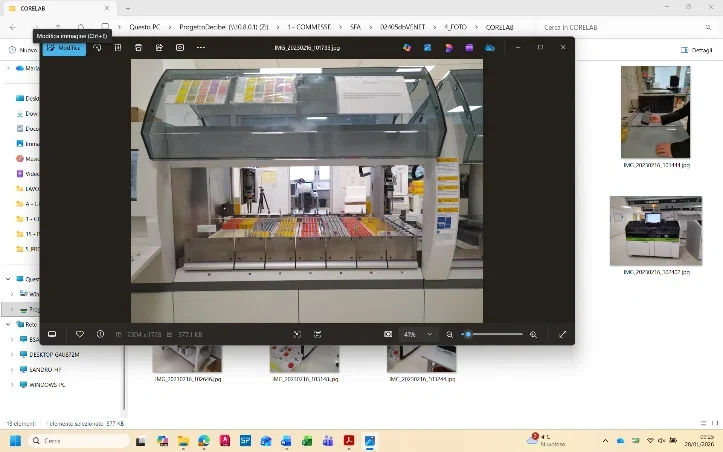This screenshot has height=452, width=723.
Task: Open the OneDrive cloud icon in Photos
Action: pyautogui.click(x=490, y=48)
